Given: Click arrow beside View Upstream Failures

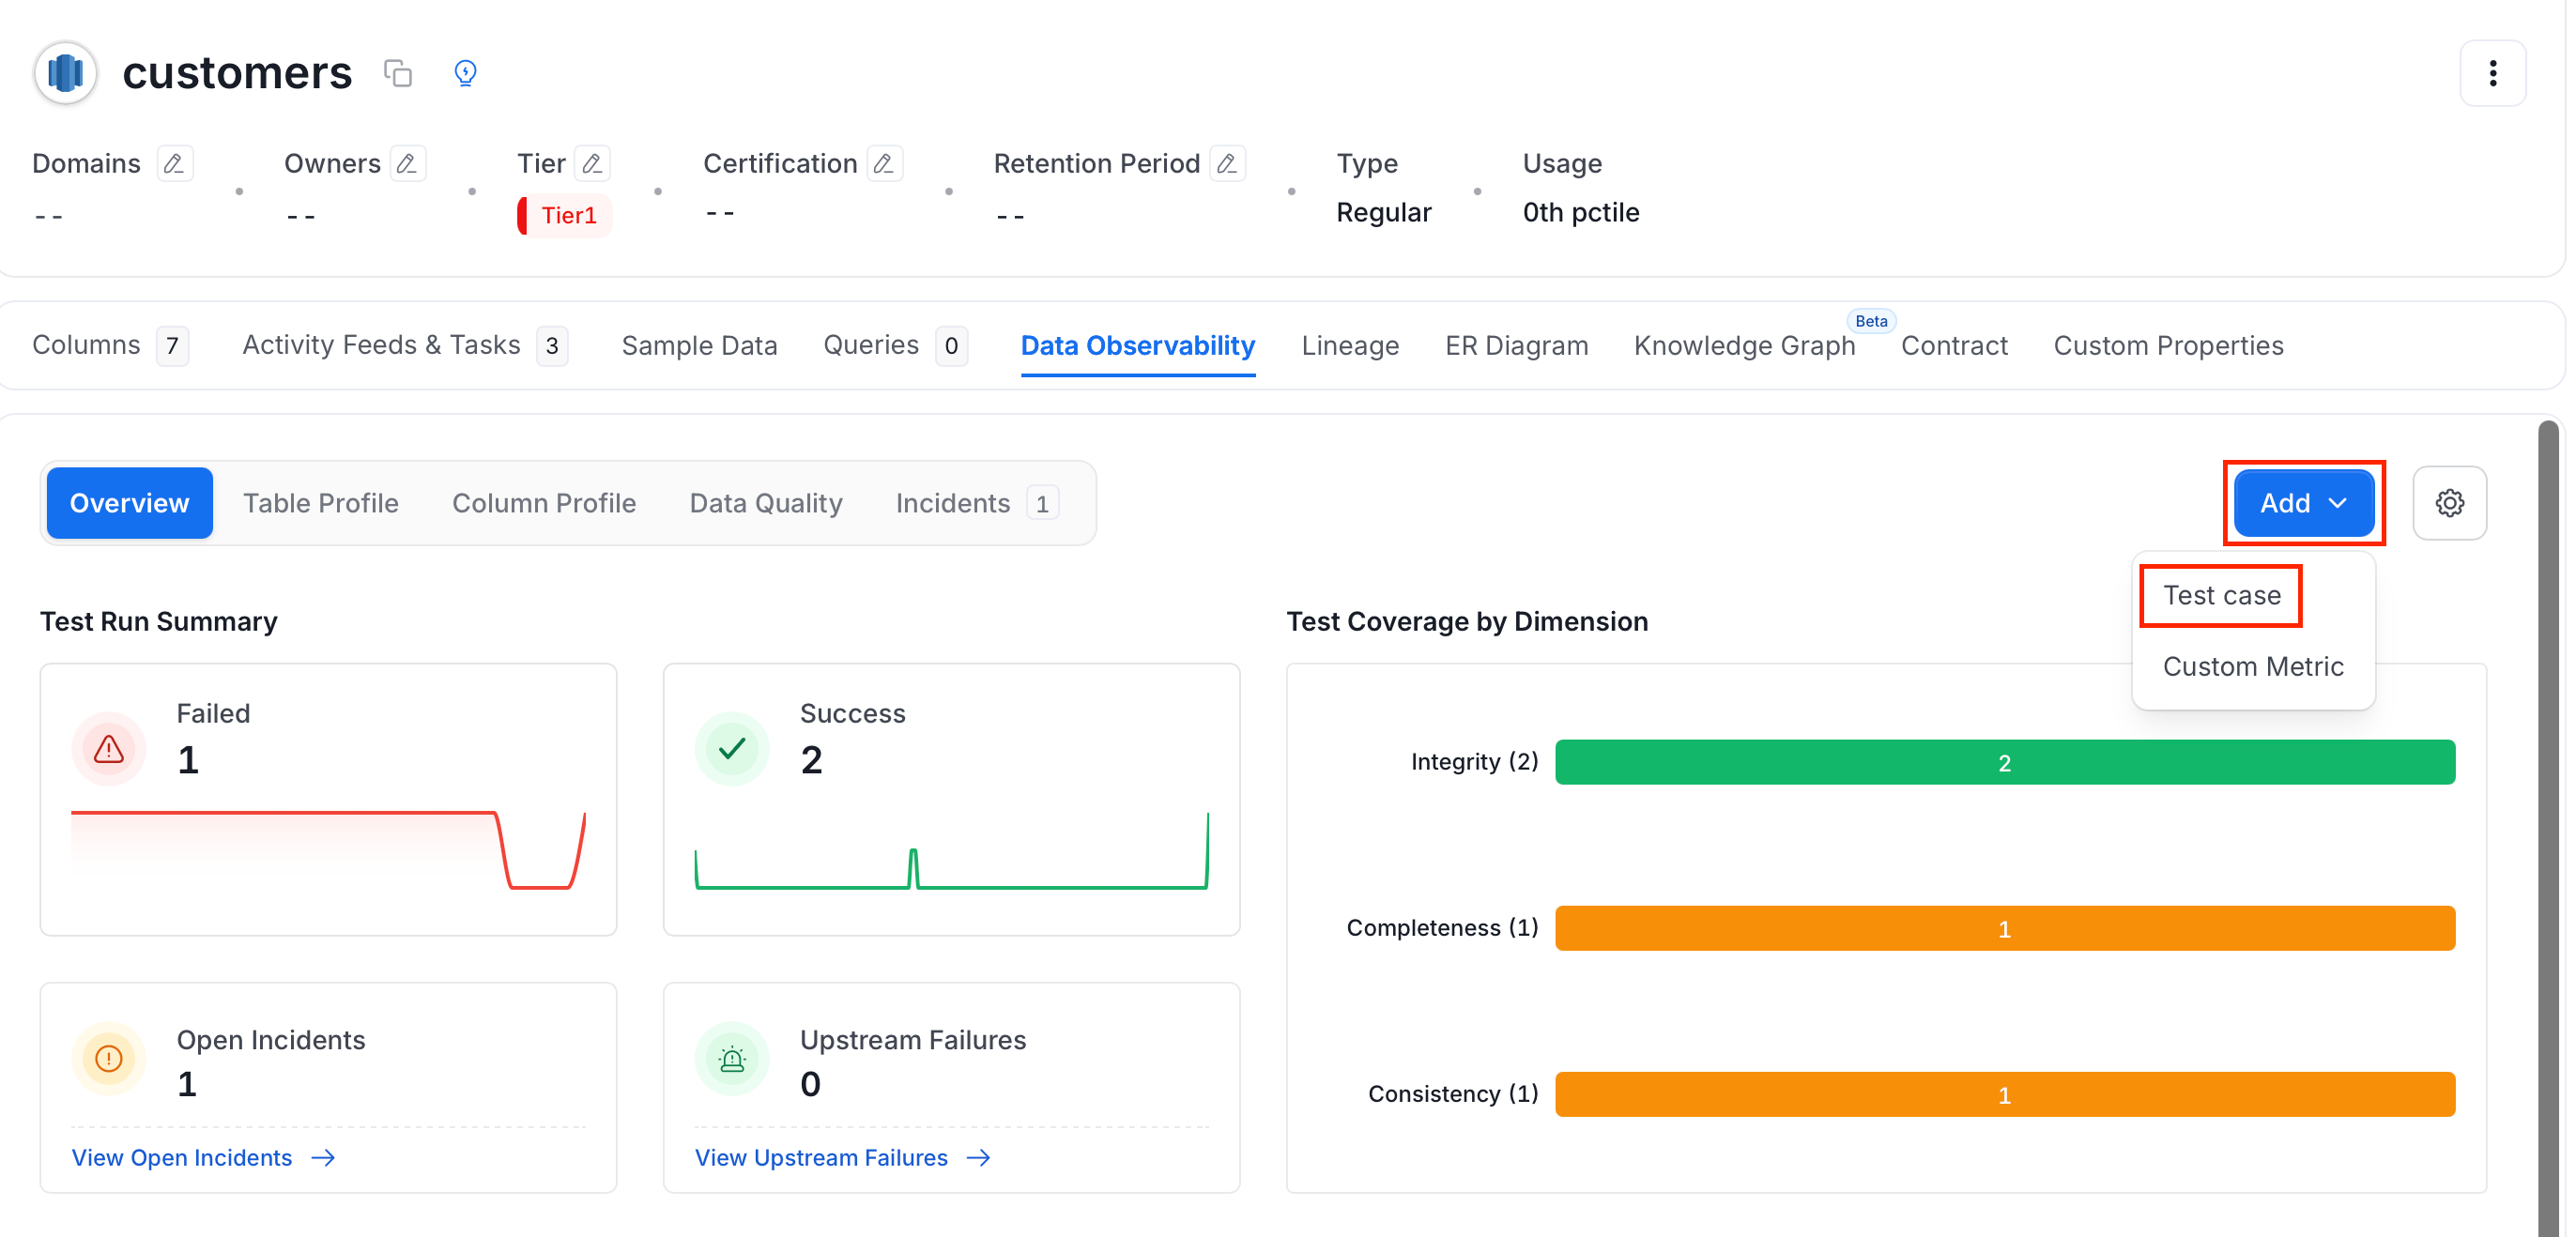Looking at the screenshot, I should pyautogui.click(x=979, y=1158).
